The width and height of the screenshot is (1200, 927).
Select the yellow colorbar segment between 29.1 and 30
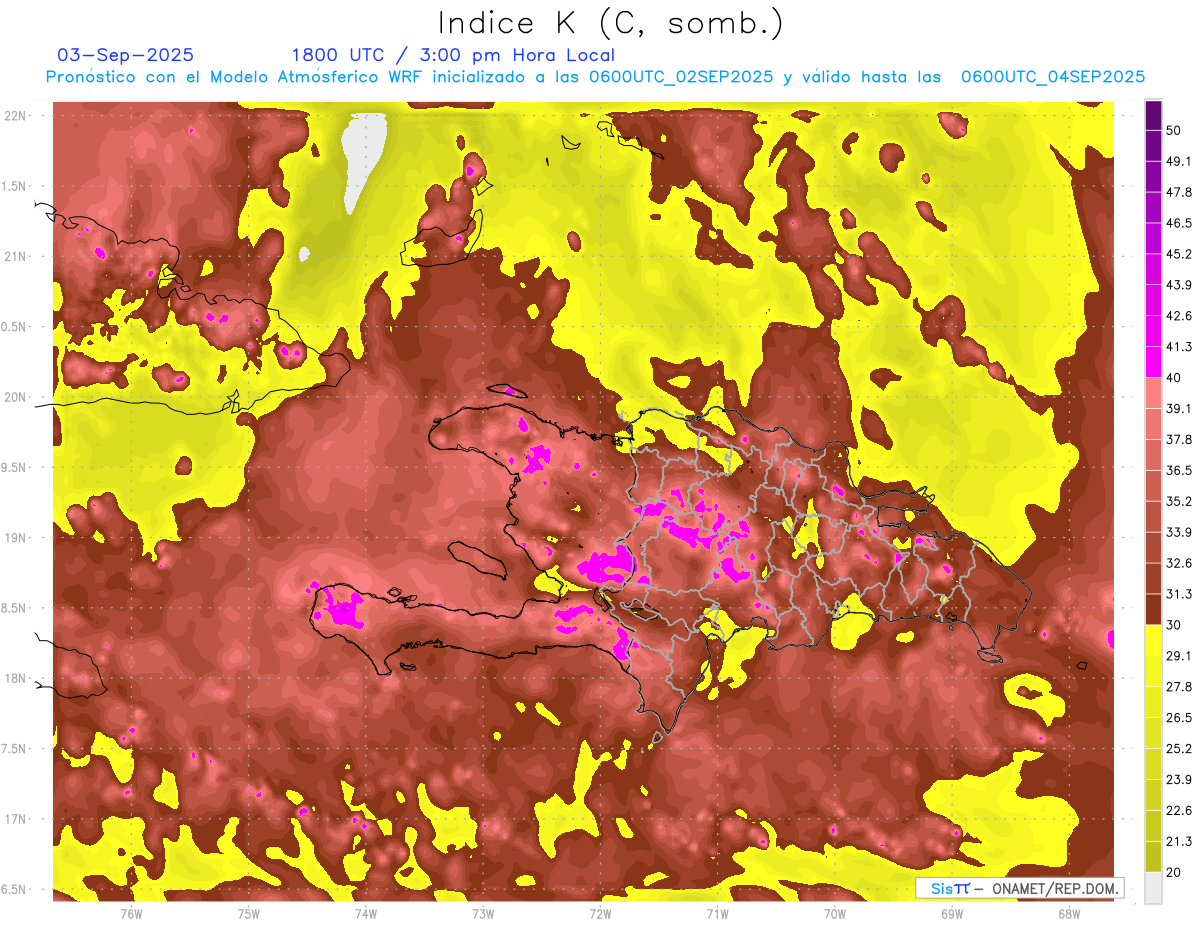(1154, 640)
